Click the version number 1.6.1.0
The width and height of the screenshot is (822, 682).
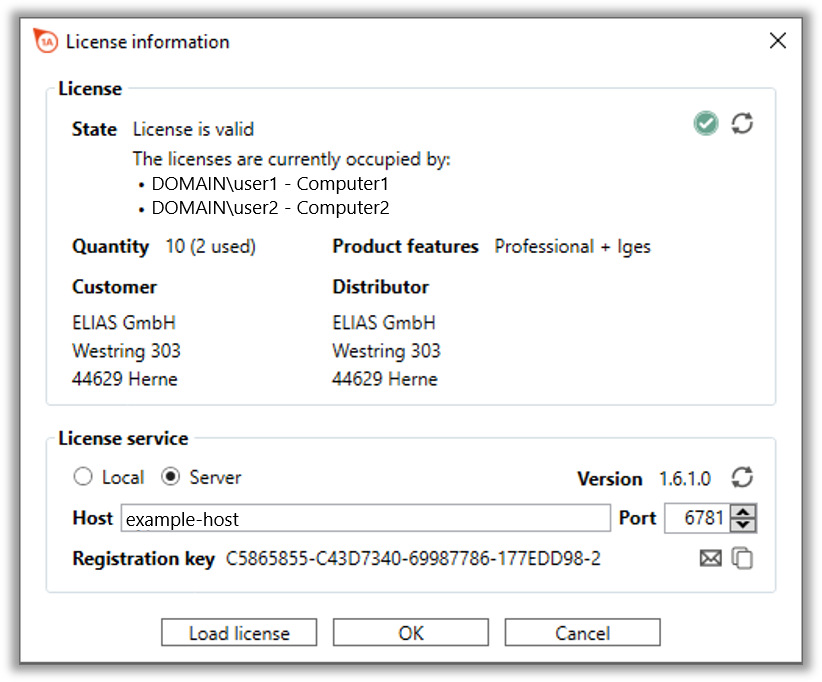click(685, 479)
